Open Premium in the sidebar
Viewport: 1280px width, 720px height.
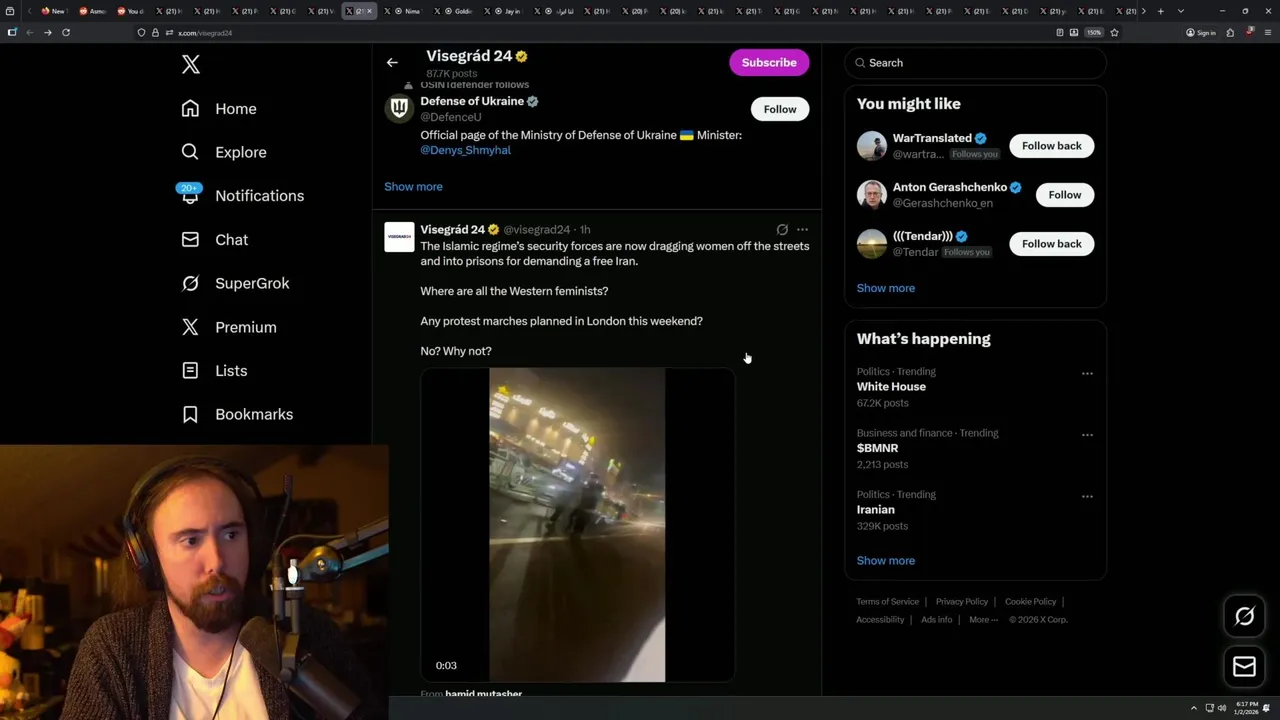tap(229, 327)
